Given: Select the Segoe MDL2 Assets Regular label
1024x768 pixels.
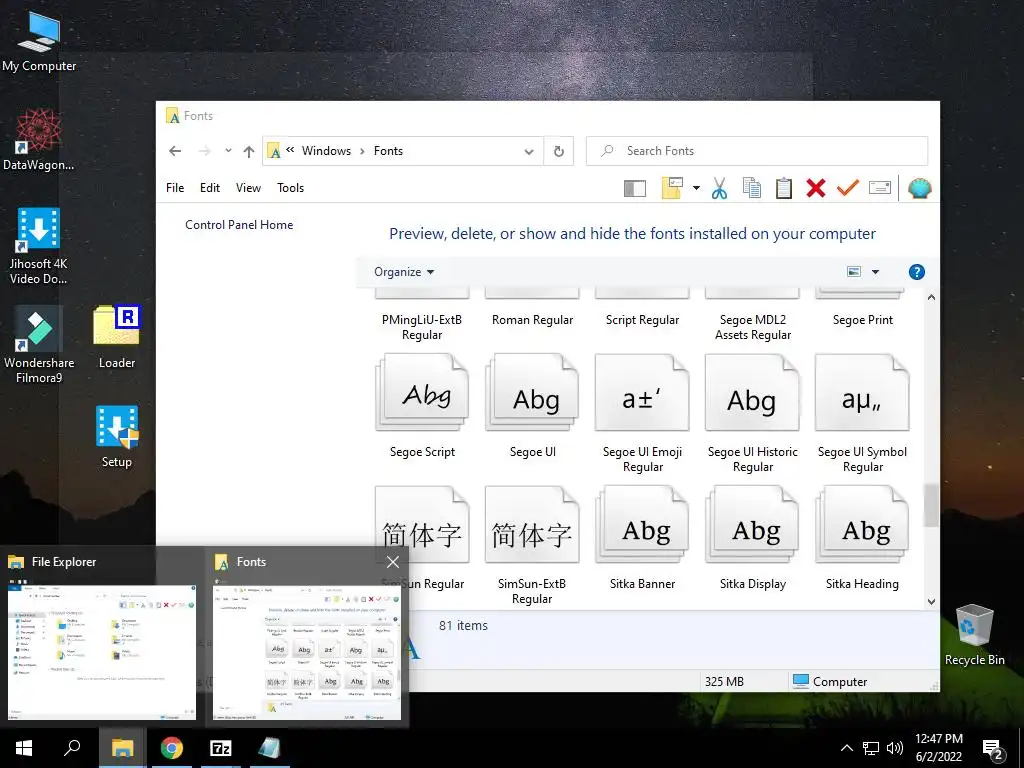Looking at the screenshot, I should 752,327.
